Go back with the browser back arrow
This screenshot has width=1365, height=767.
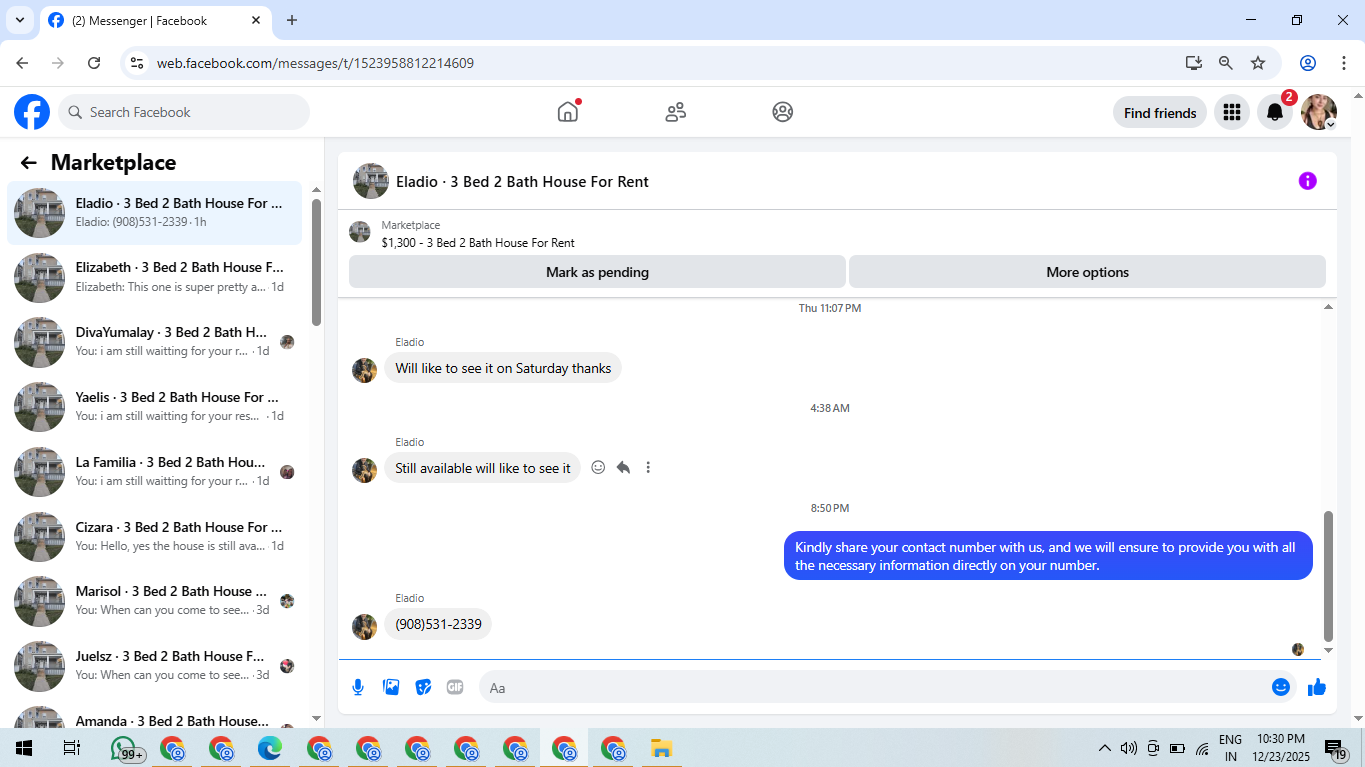[x=22, y=63]
